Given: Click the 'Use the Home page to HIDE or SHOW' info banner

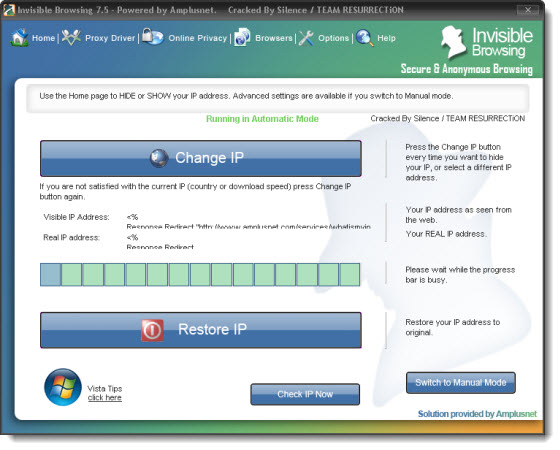Looking at the screenshot, I should tap(278, 99).
